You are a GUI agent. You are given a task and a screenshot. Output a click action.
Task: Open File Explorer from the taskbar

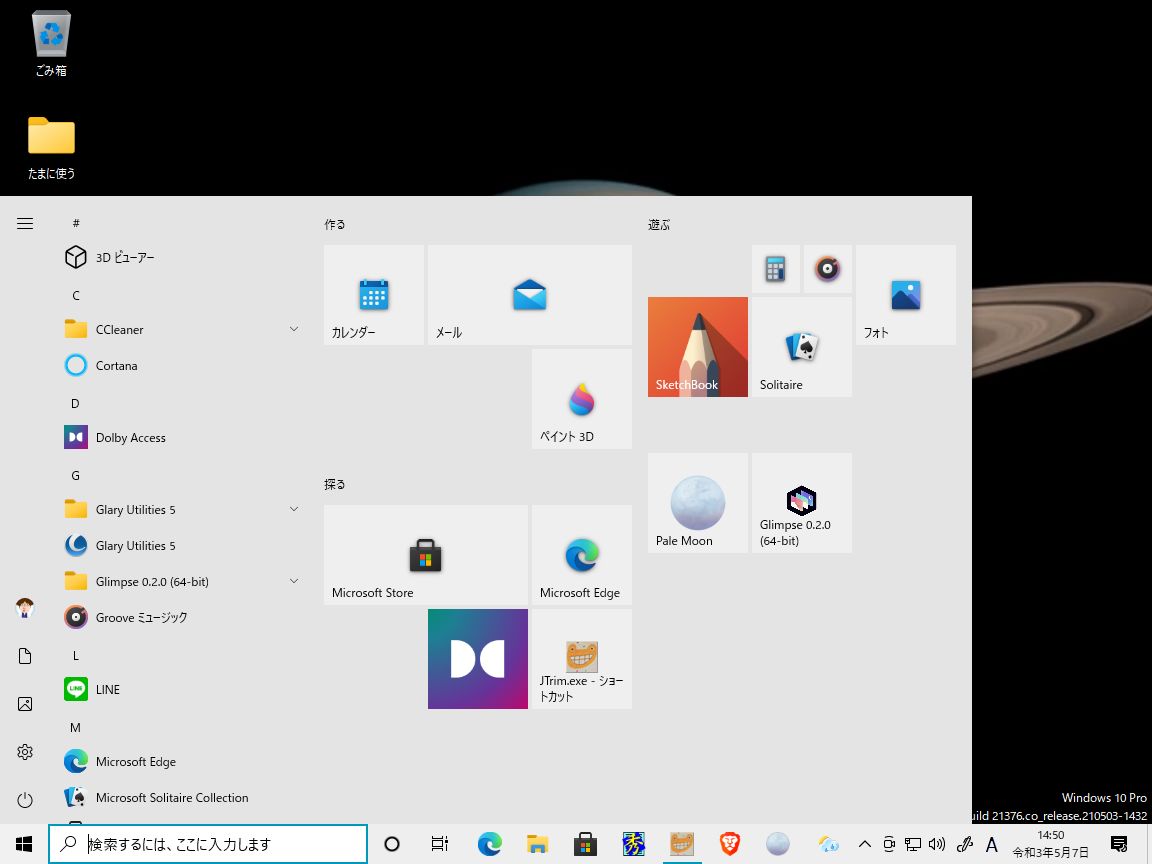(538, 844)
